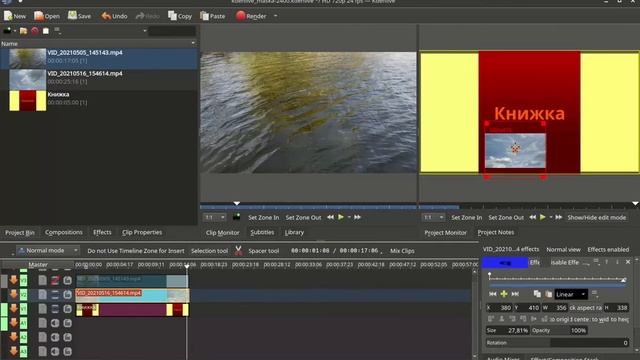Rewind the clip monitor
This screenshot has width=640, height=360.
tap(330, 217)
